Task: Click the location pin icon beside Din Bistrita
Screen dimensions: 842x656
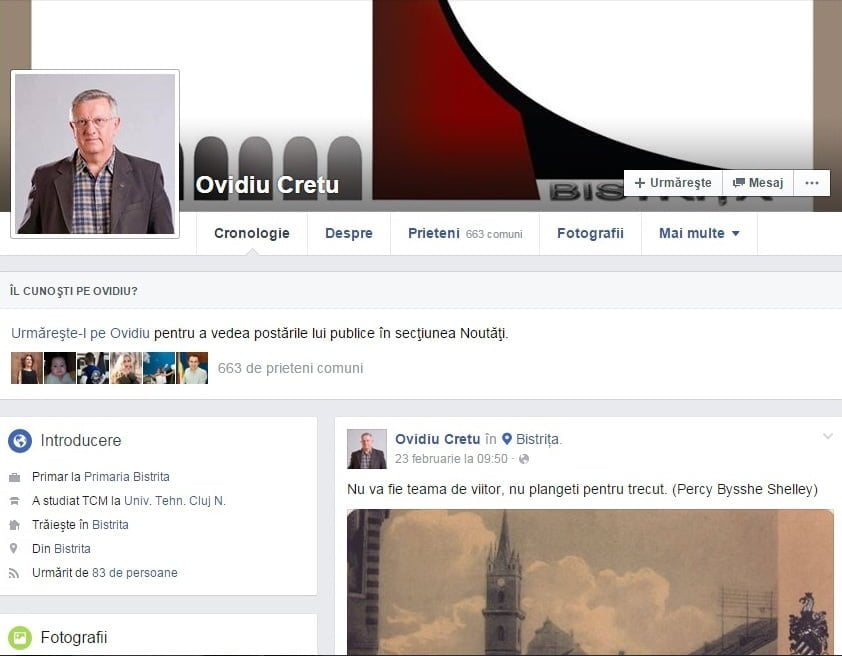Action: pos(14,549)
